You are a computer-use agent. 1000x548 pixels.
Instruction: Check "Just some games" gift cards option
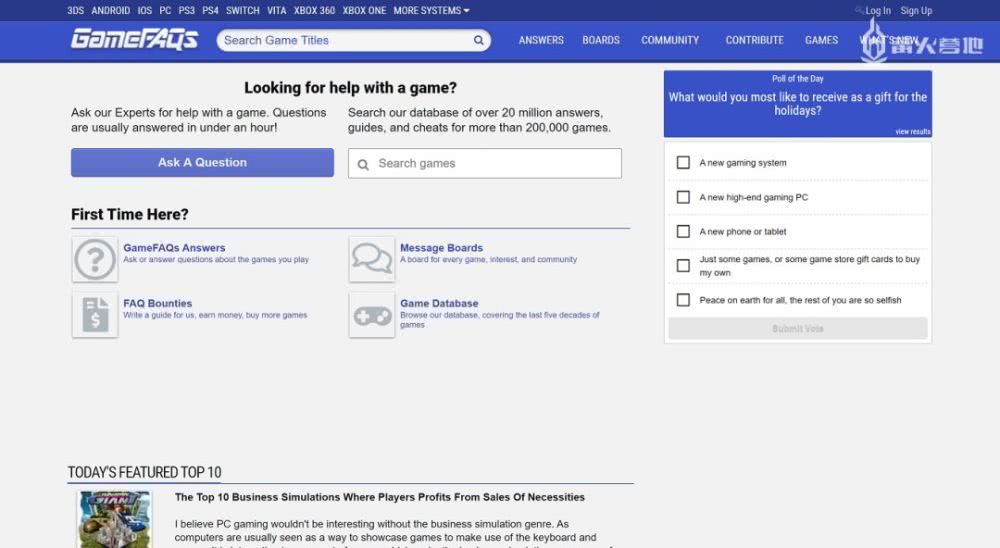coord(683,265)
